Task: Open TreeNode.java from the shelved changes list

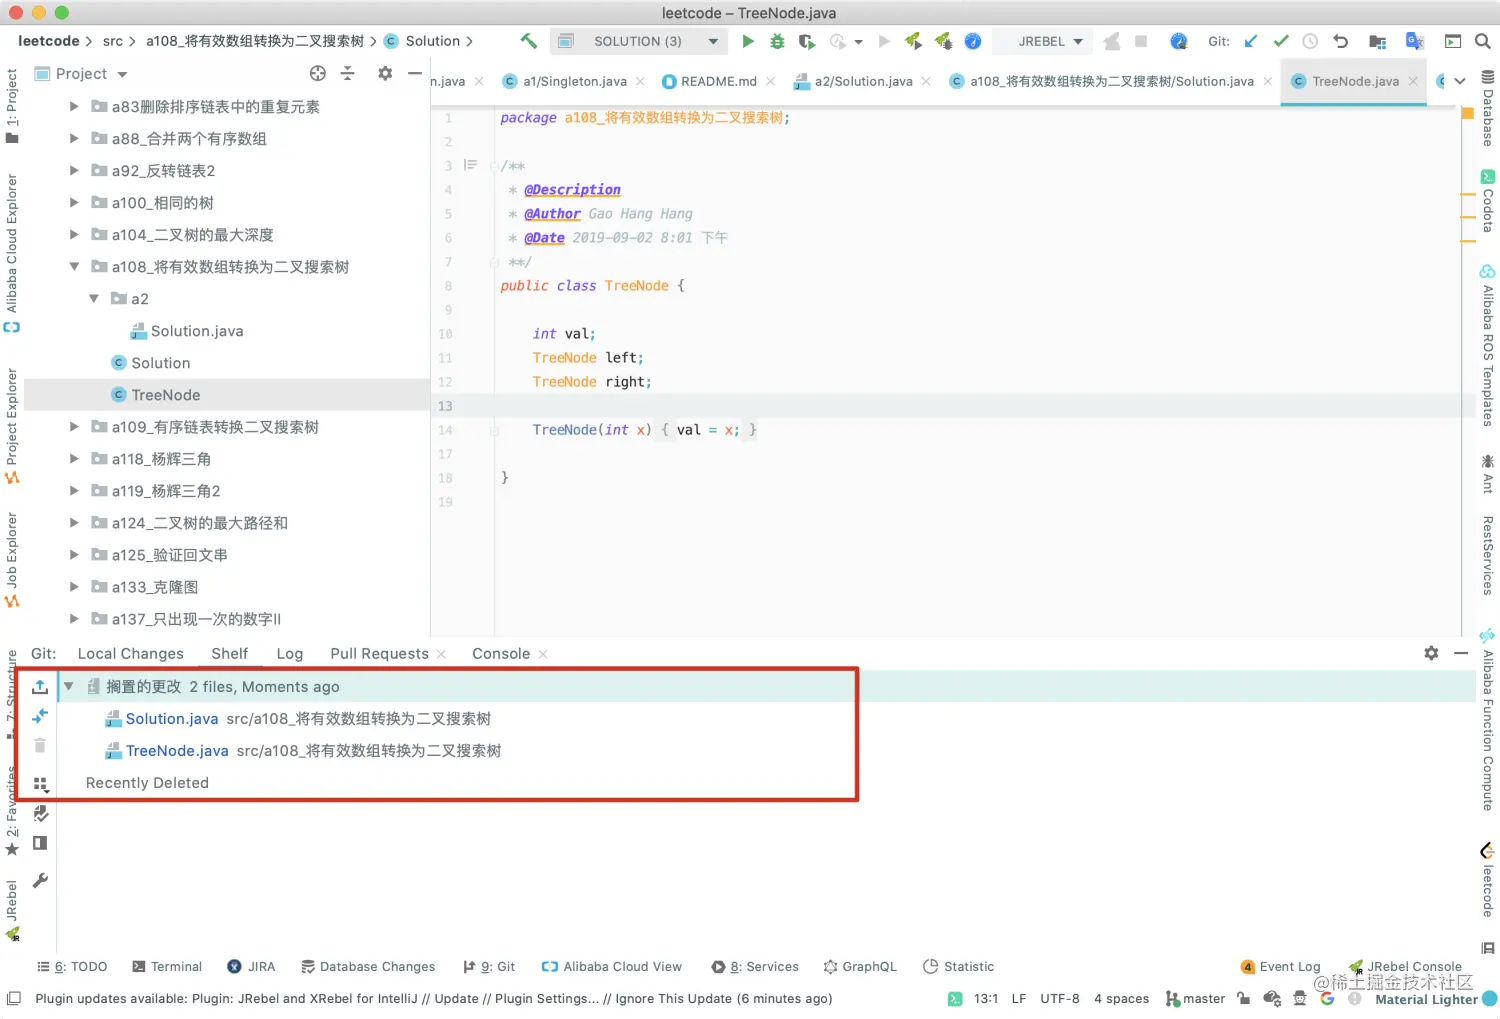Action: (x=176, y=750)
